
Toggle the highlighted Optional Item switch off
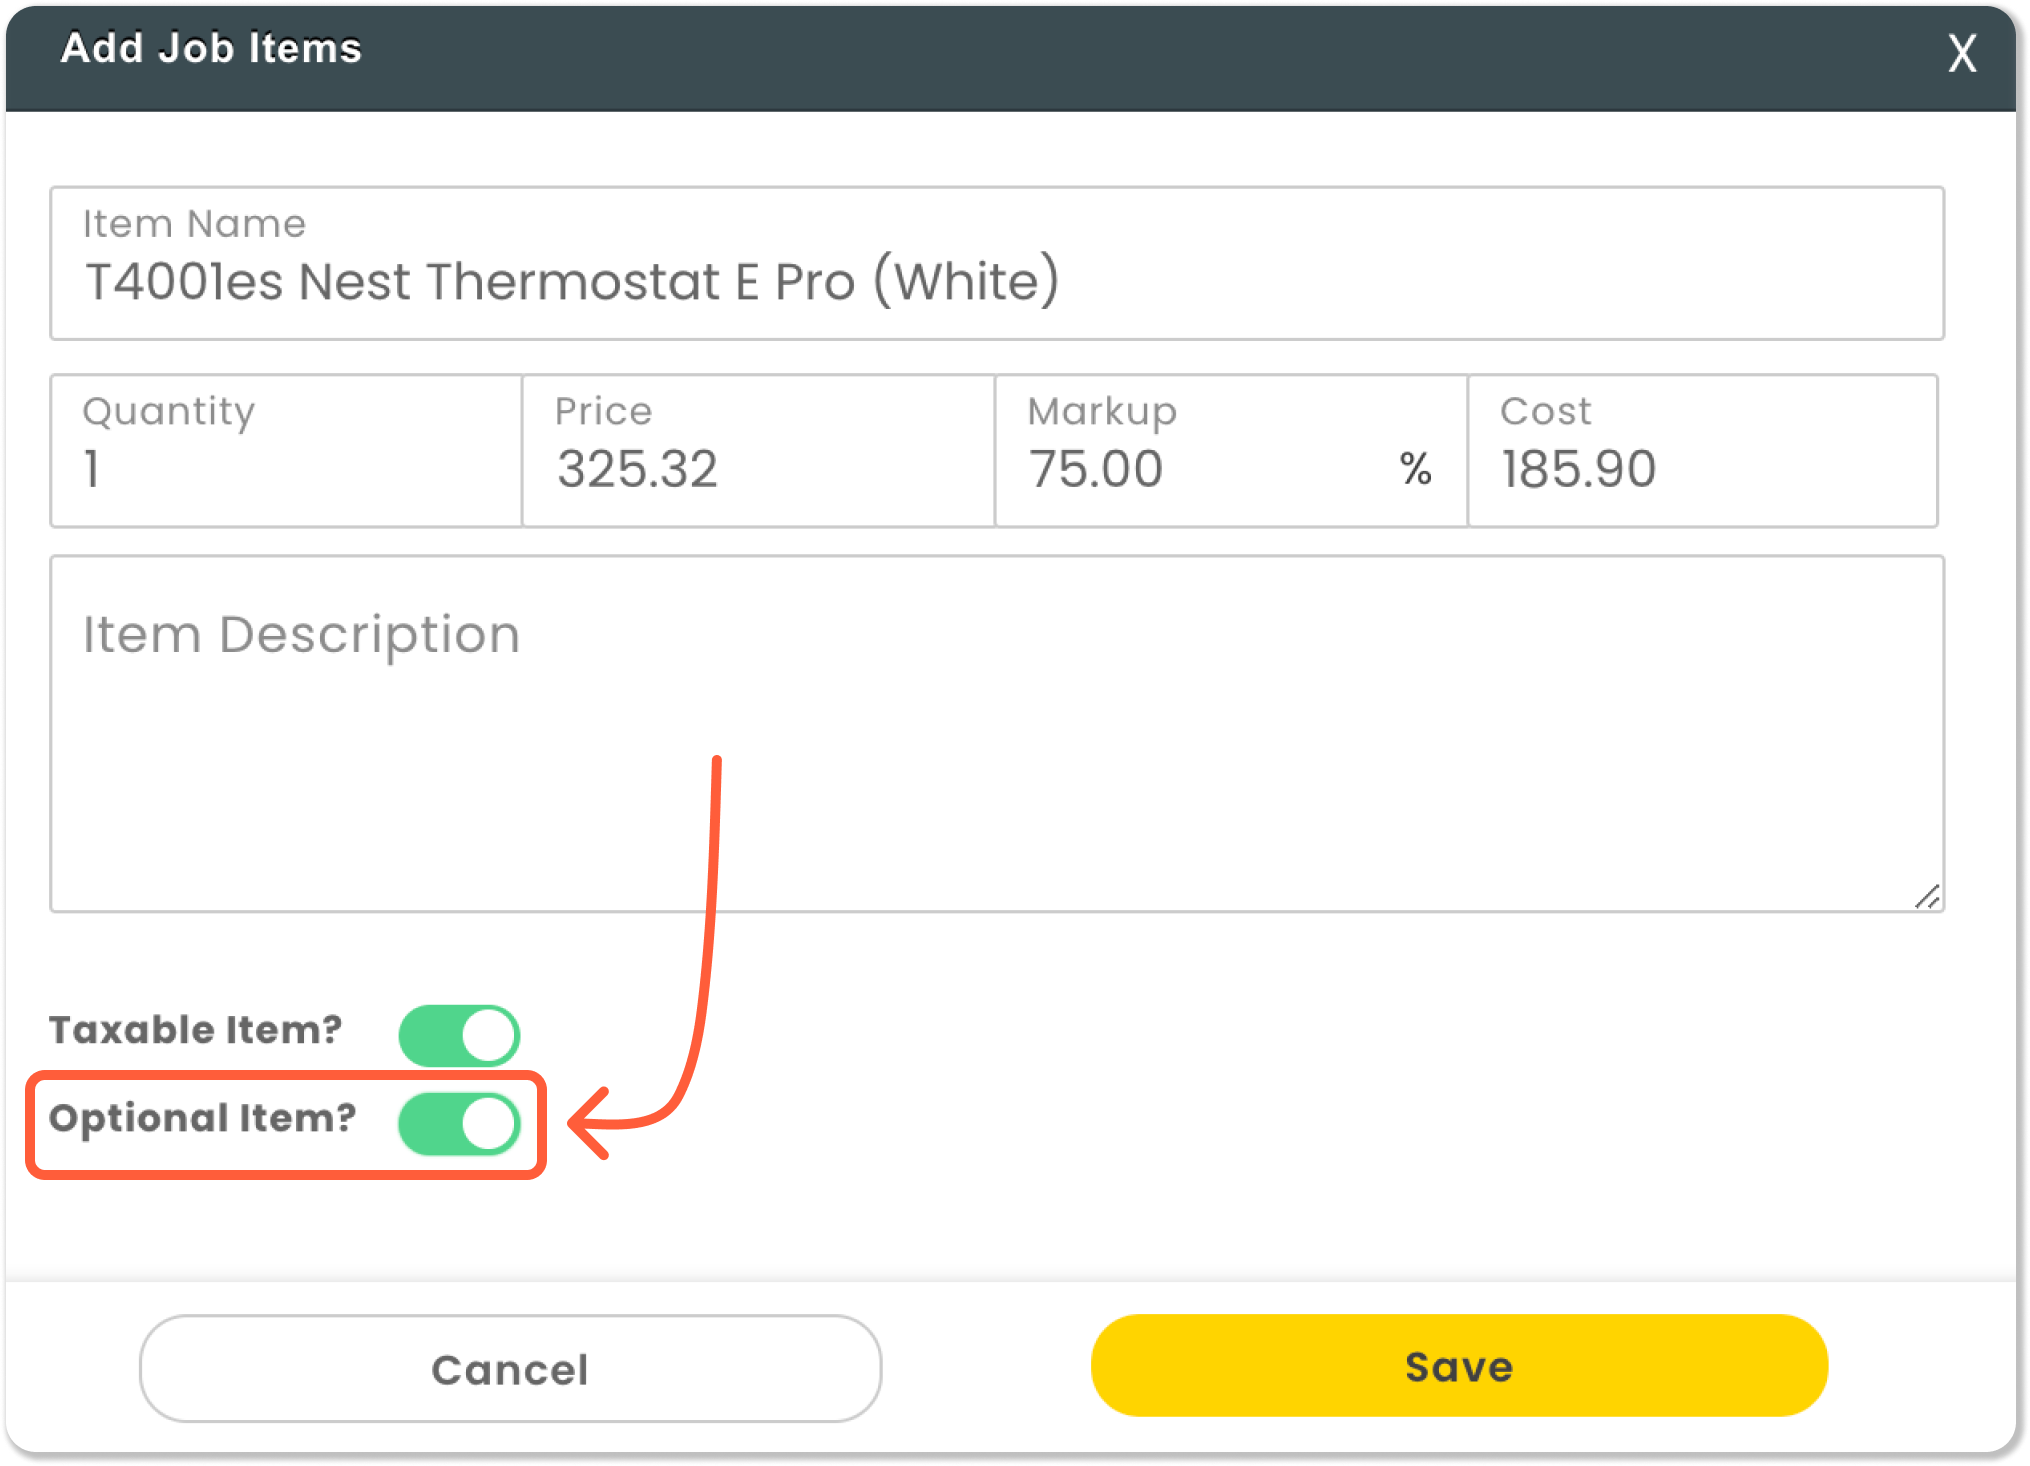coord(459,1122)
